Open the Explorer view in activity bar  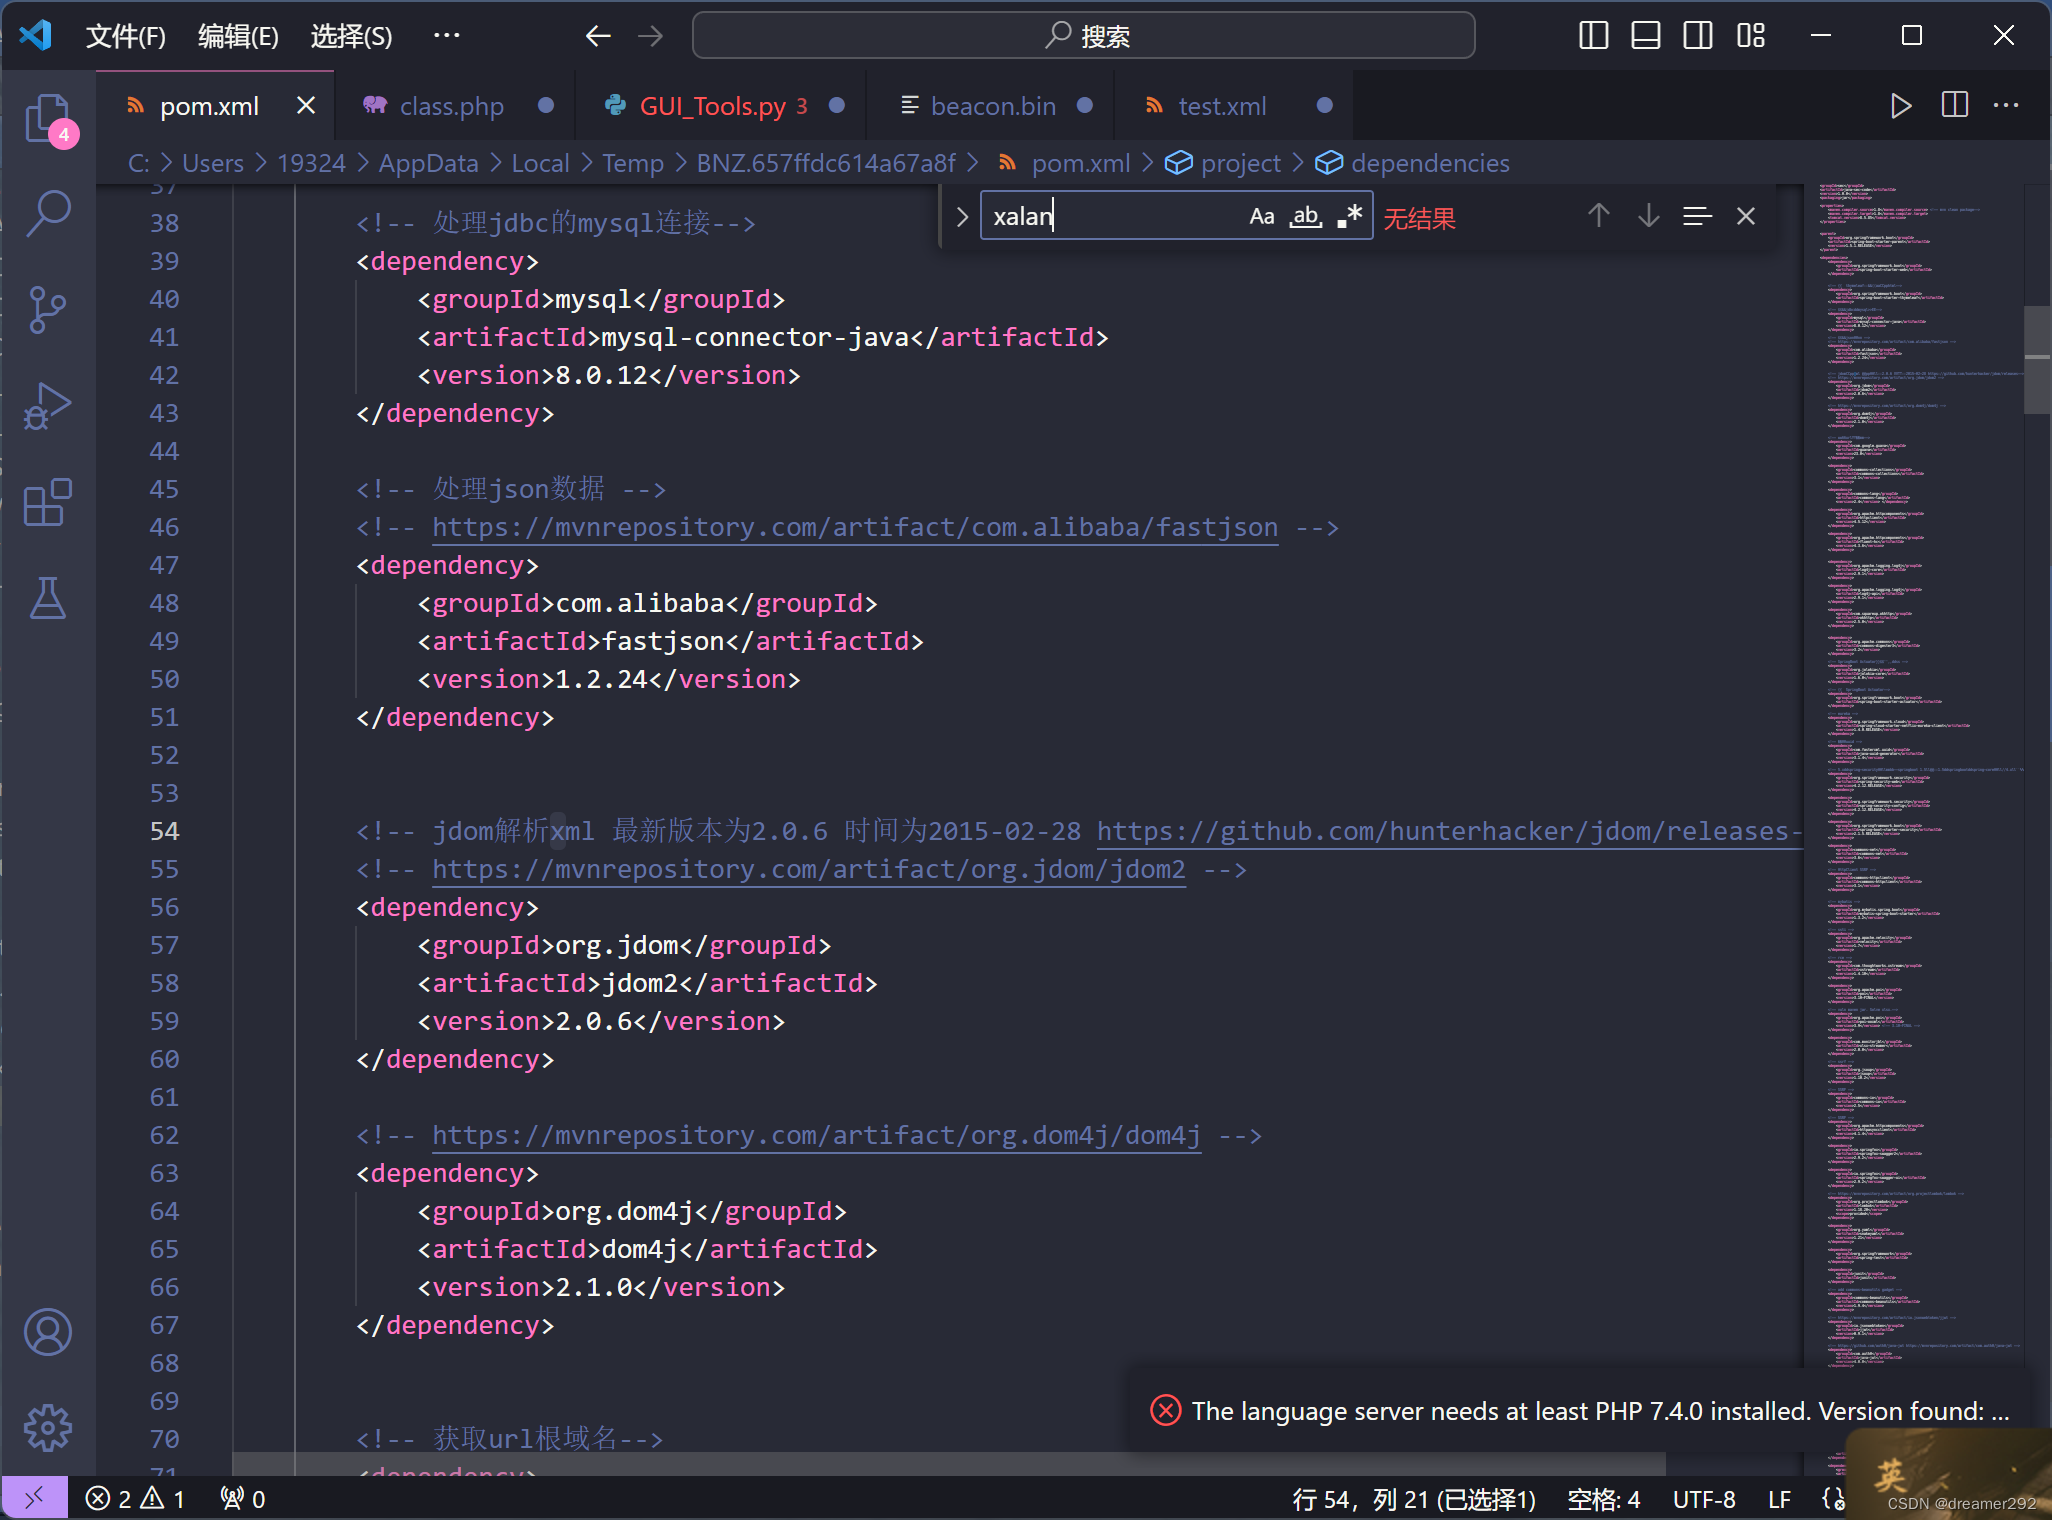click(48, 119)
